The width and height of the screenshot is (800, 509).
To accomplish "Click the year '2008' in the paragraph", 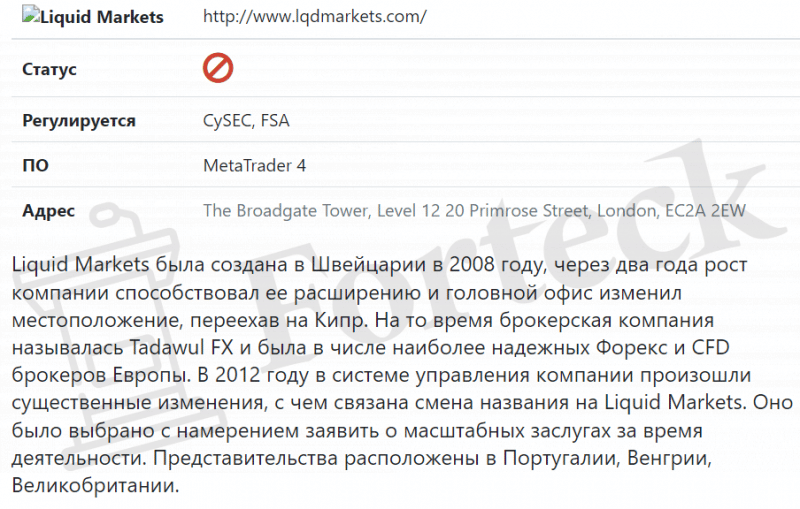I will [x=472, y=264].
